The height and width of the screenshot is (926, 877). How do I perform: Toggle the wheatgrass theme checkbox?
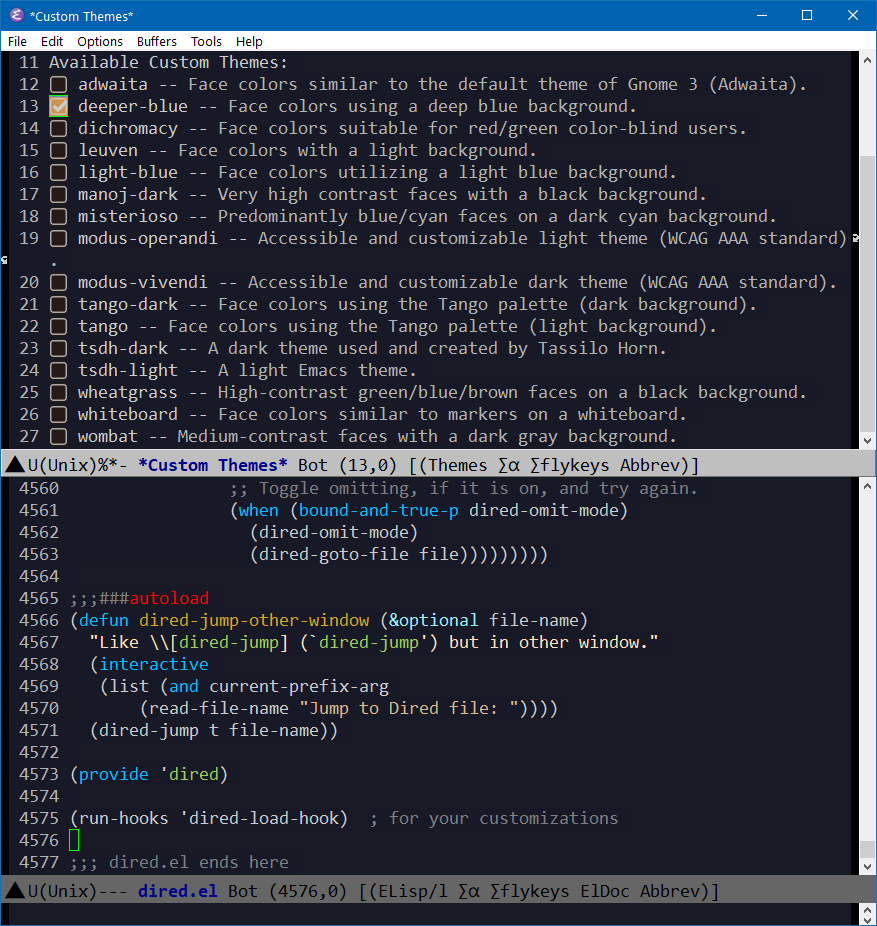click(x=58, y=392)
